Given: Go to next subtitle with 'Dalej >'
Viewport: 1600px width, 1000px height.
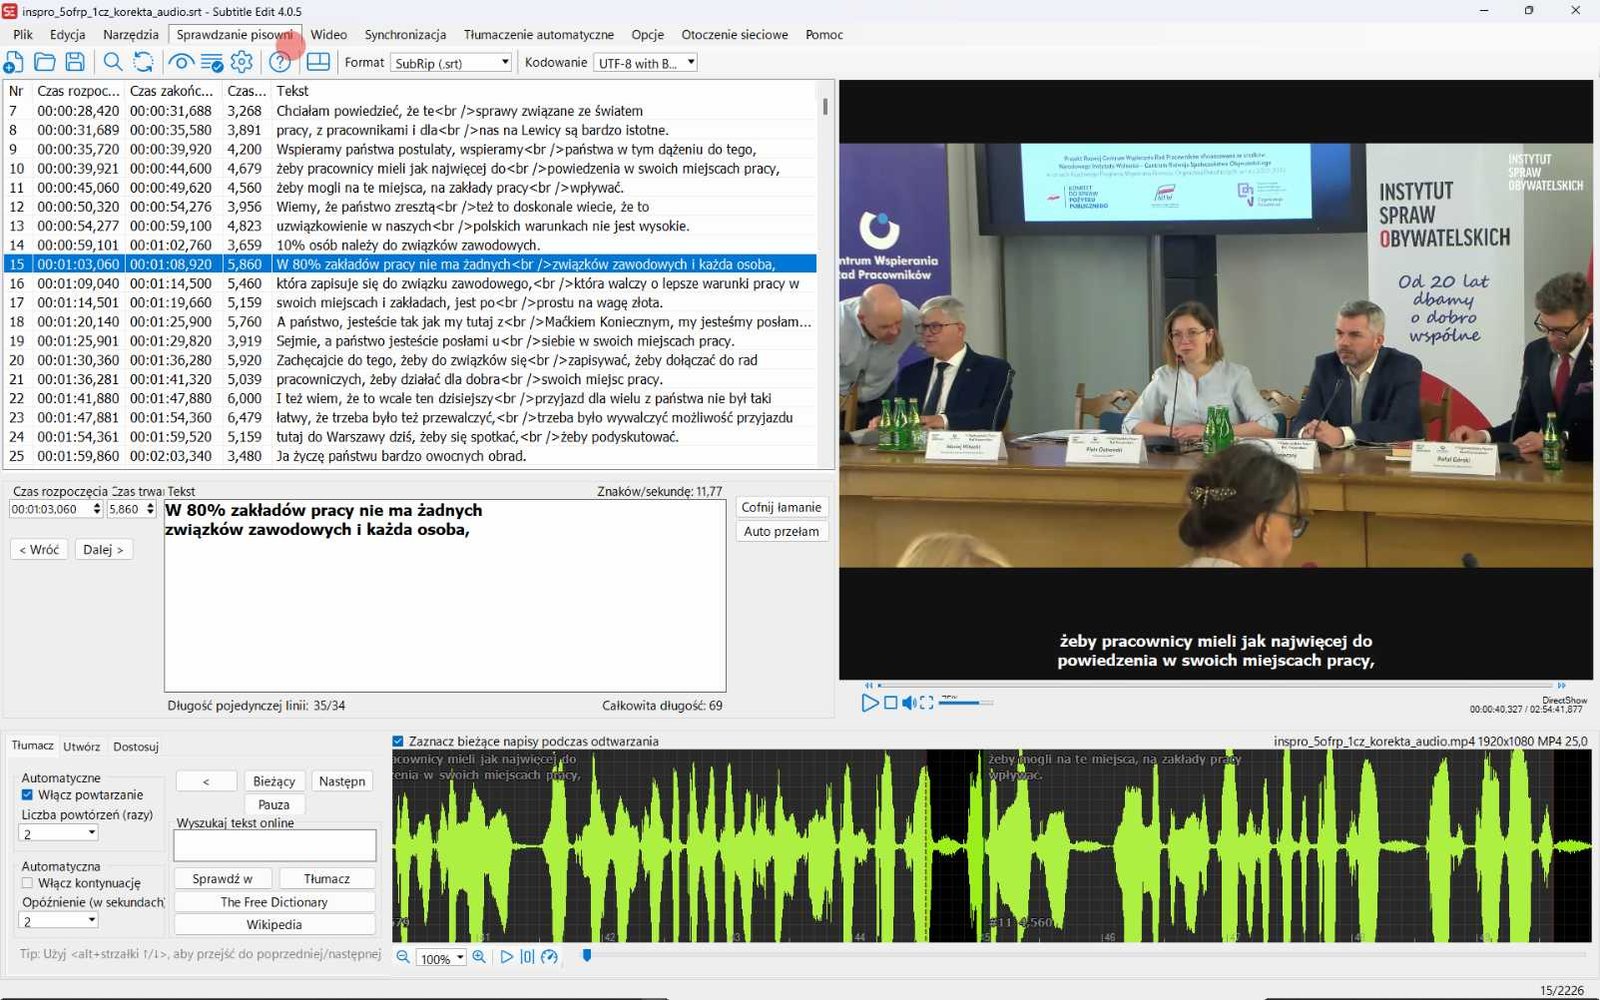Looking at the screenshot, I should [x=103, y=549].
